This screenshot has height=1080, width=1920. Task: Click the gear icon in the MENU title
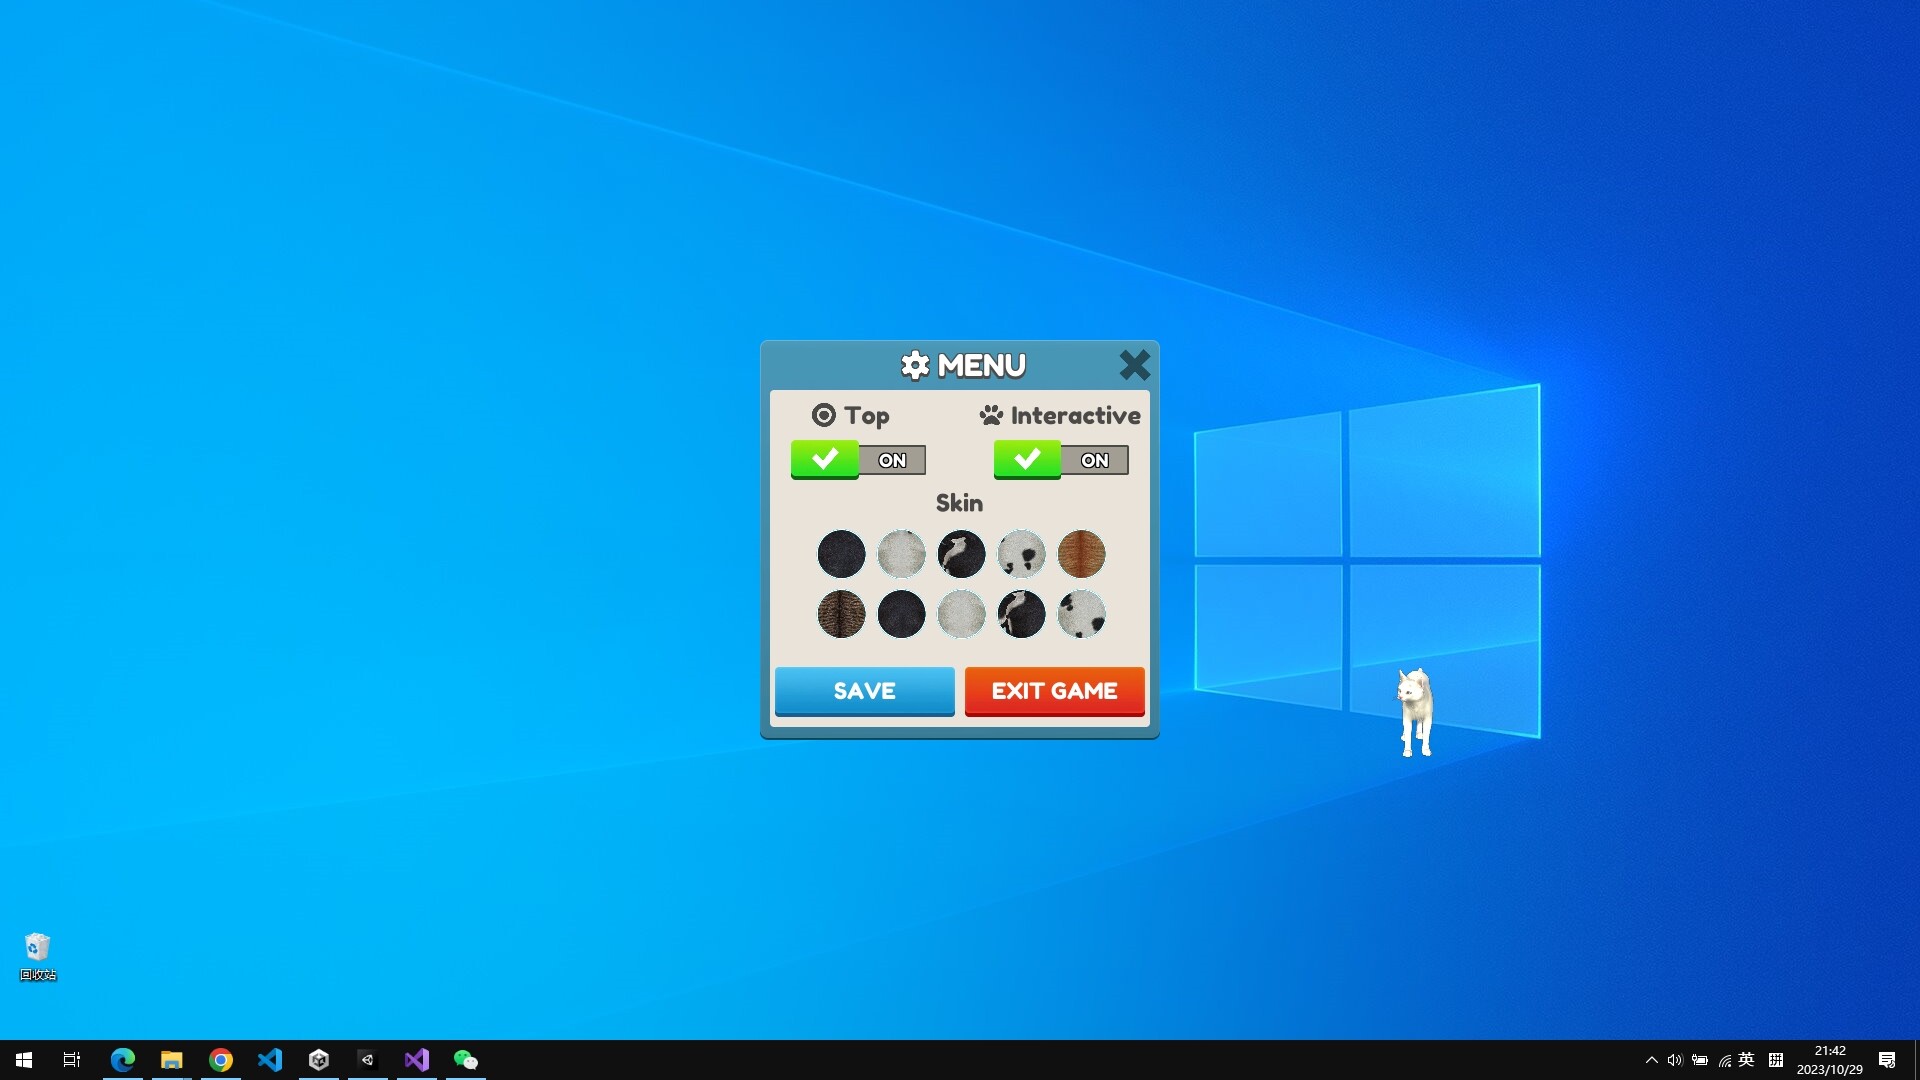pos(915,365)
